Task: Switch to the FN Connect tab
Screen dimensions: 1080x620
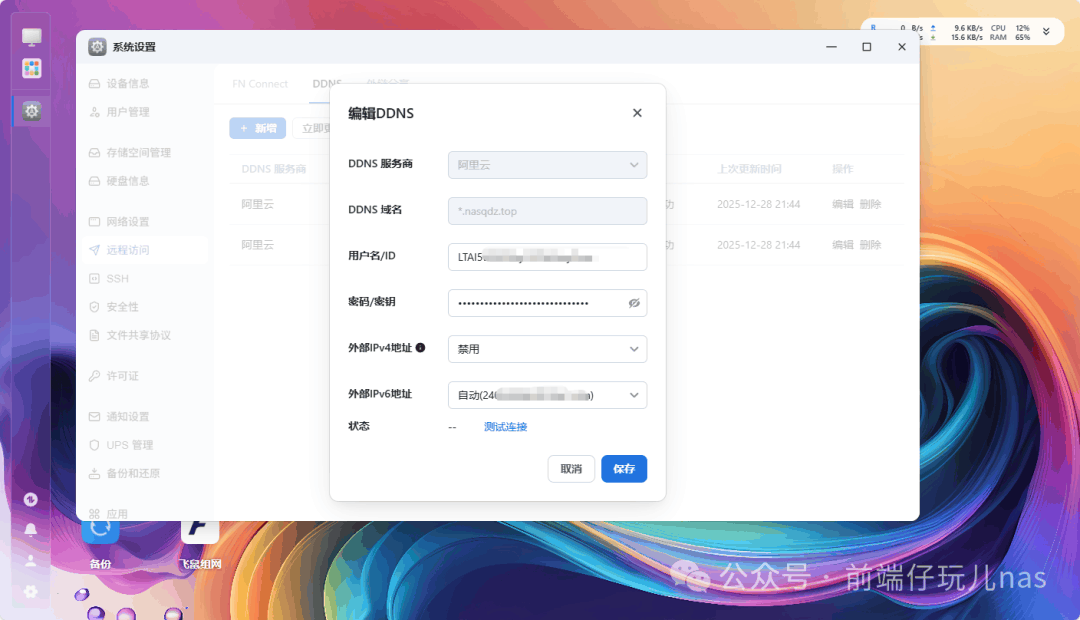Action: (x=260, y=84)
